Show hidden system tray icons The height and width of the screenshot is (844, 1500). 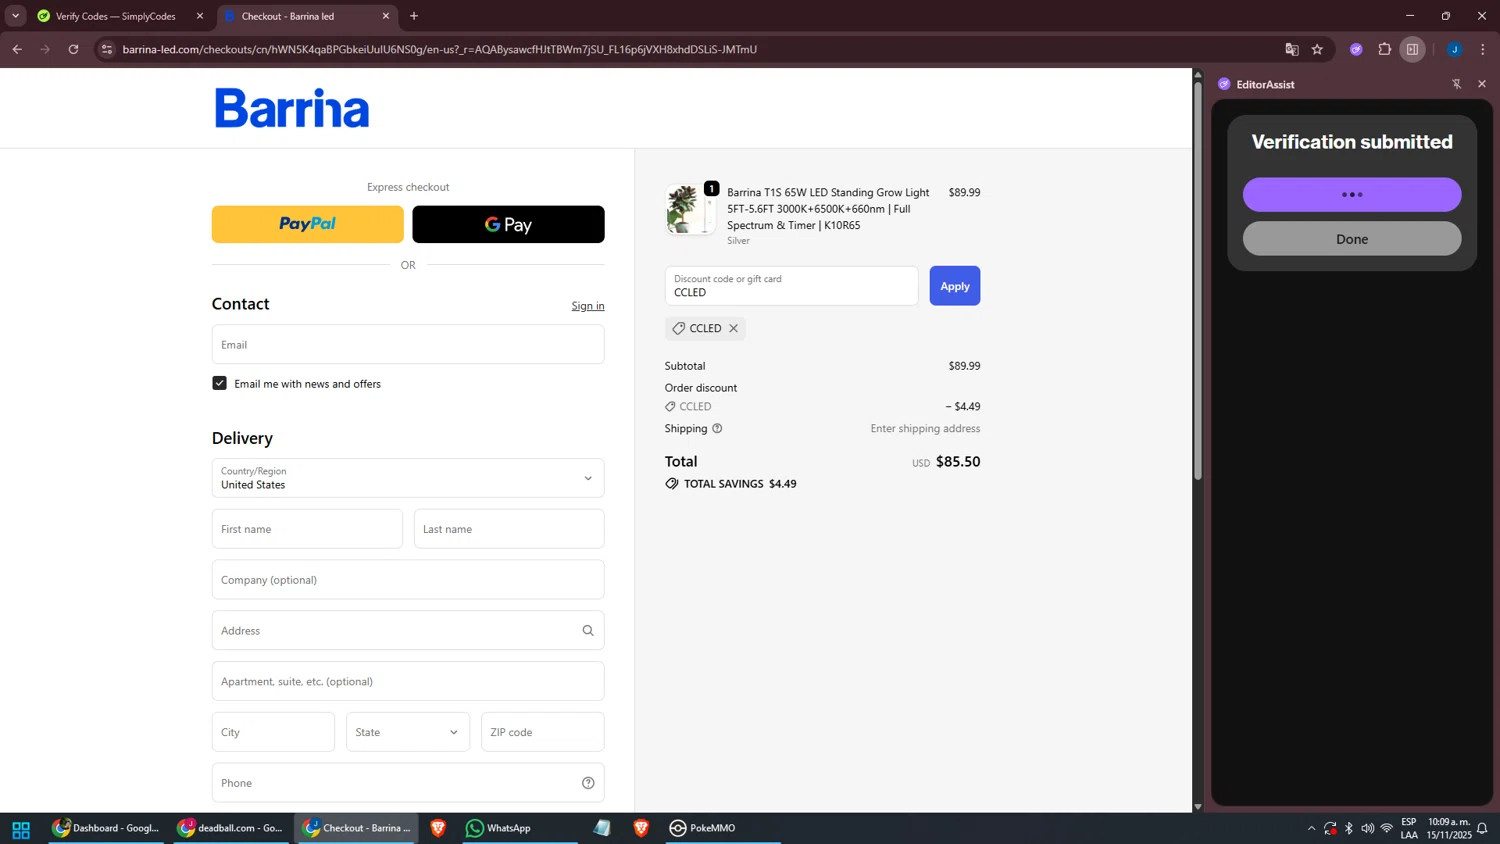point(1311,829)
